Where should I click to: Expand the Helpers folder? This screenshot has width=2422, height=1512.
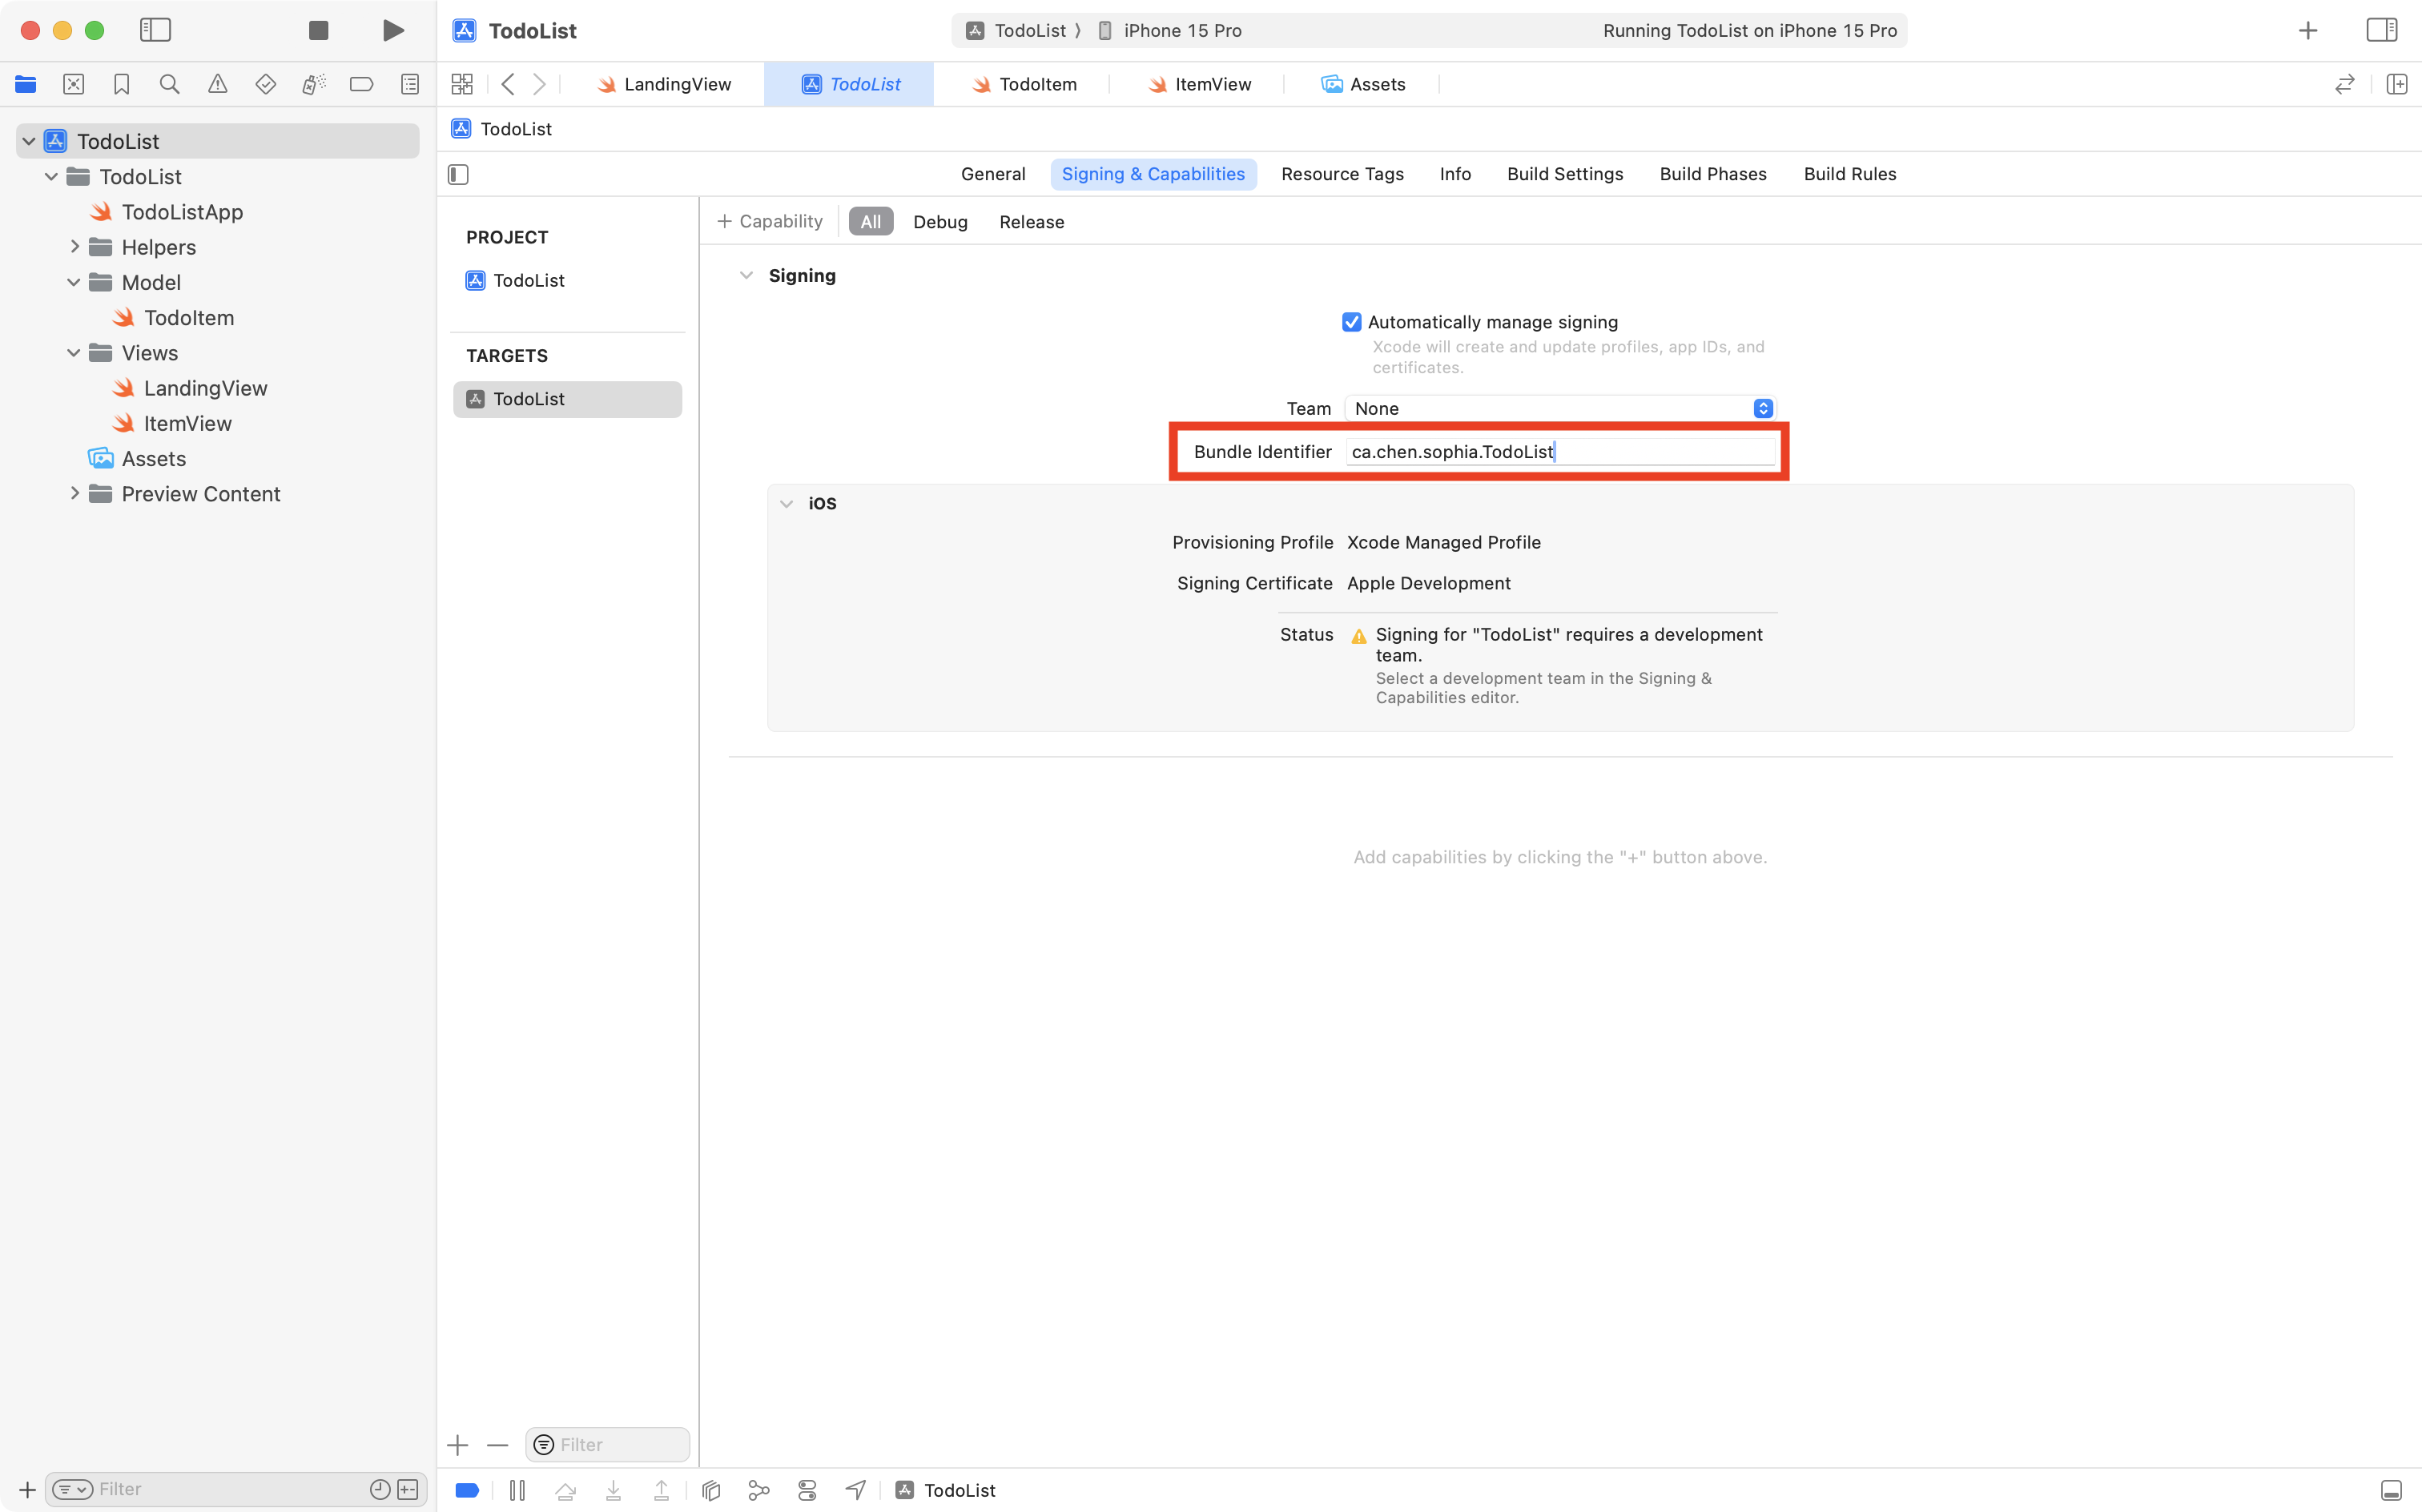click(x=74, y=246)
